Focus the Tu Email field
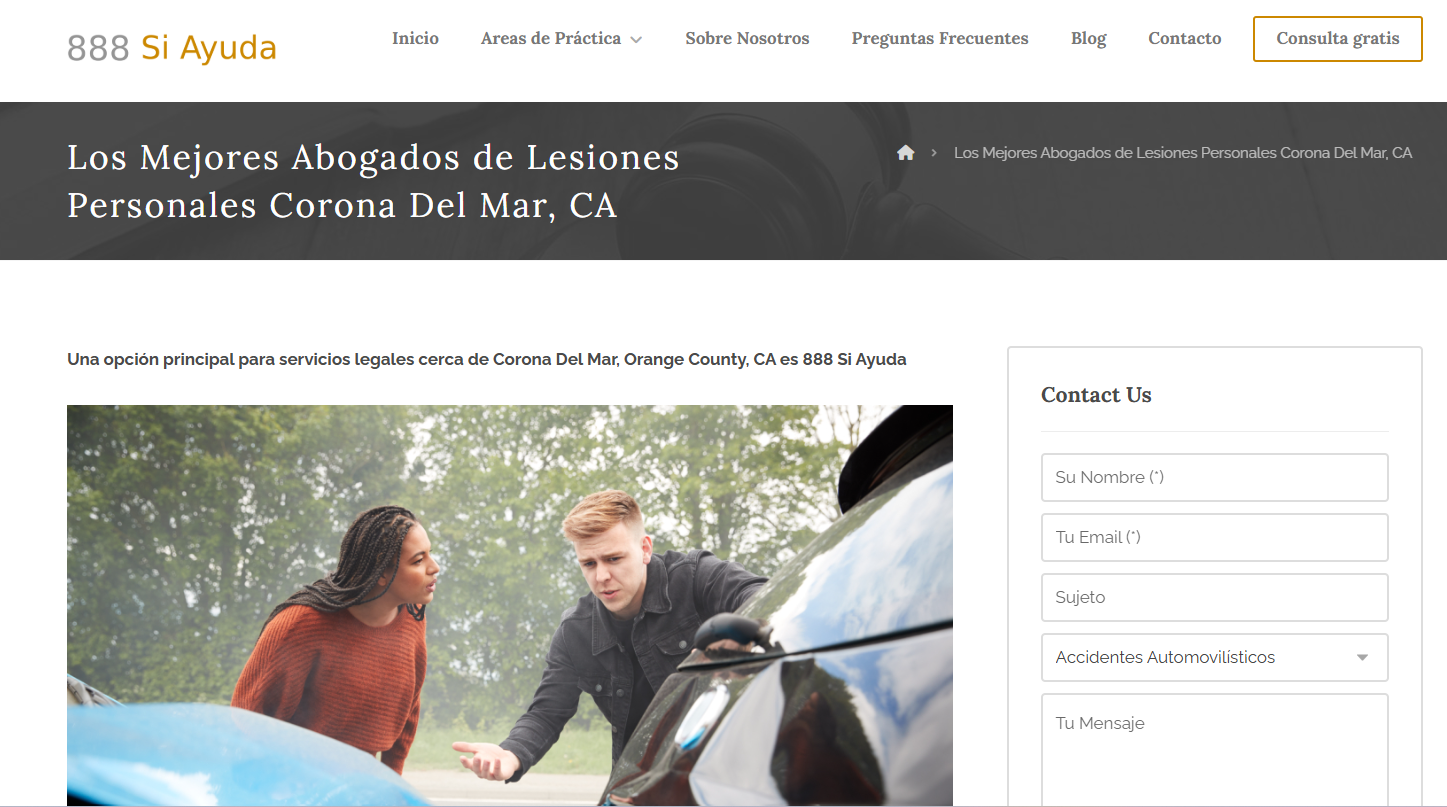The height and width of the screenshot is (807, 1447). 1214,537
